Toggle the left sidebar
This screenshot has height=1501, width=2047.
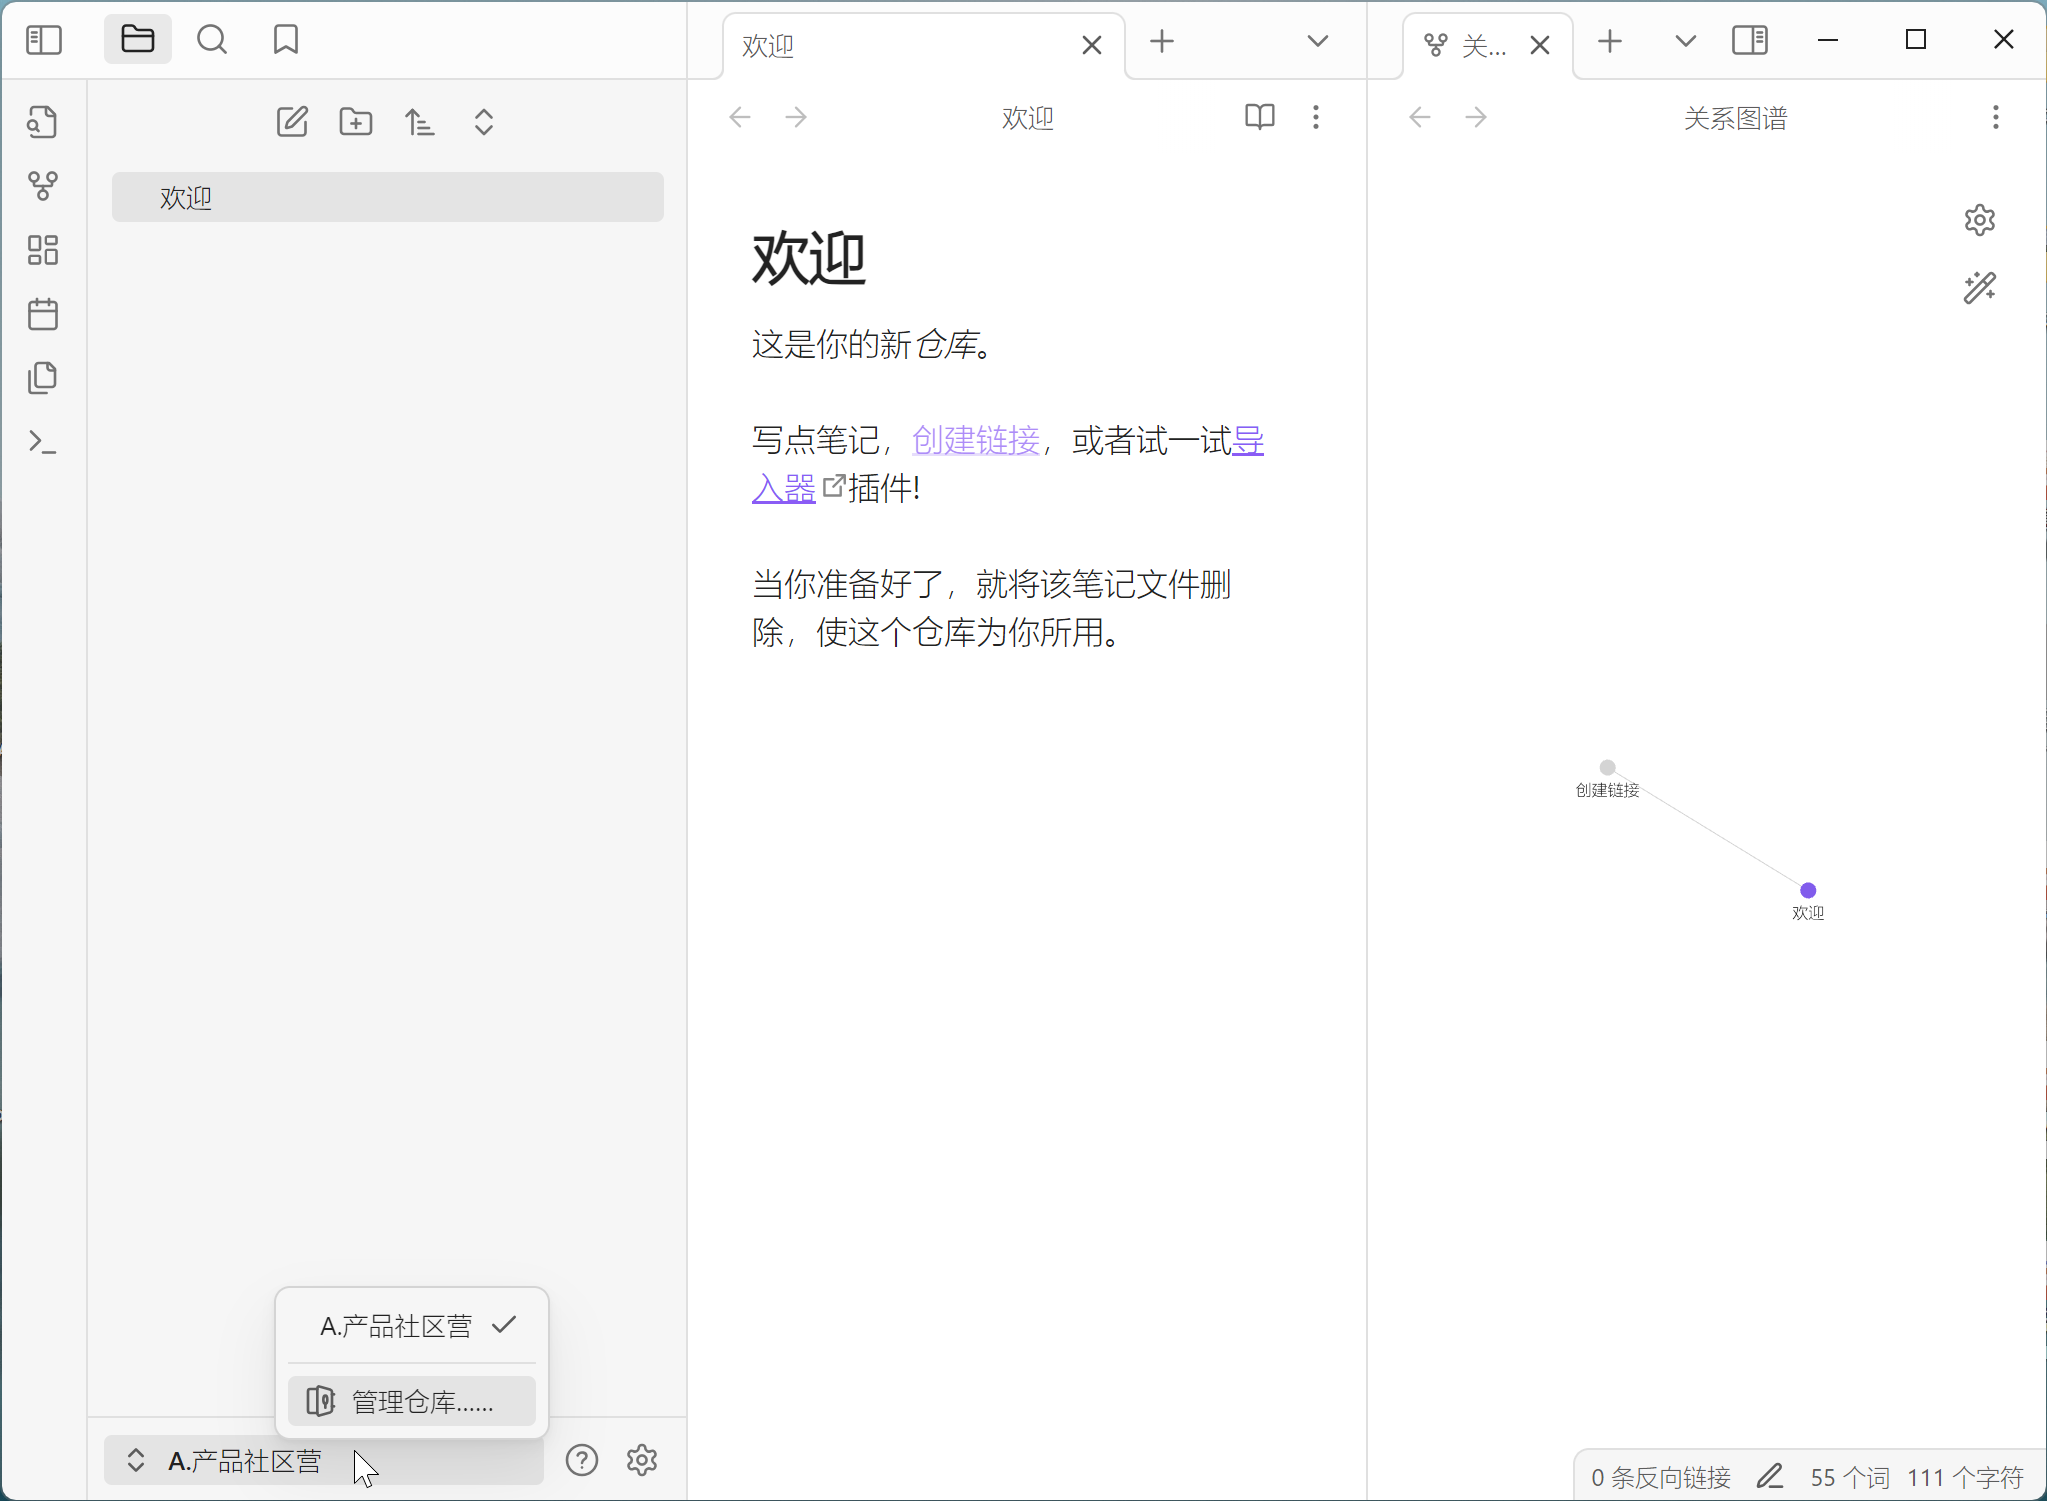pyautogui.click(x=44, y=40)
